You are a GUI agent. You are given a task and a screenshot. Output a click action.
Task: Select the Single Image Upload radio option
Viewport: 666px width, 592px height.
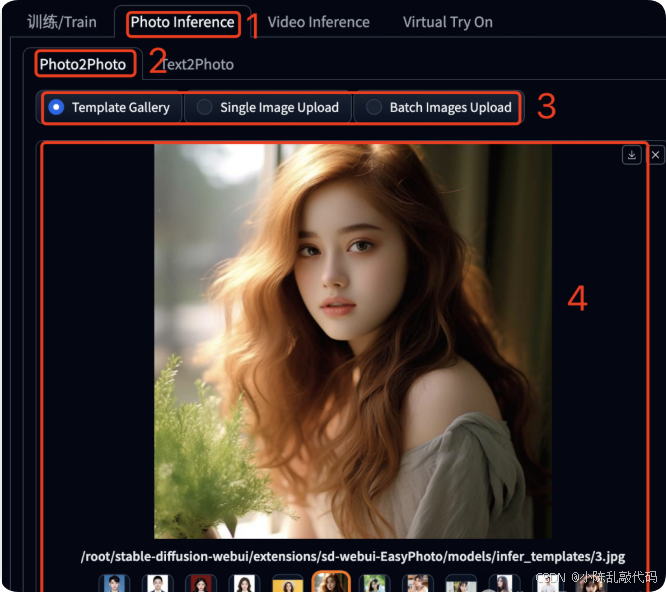pos(268,107)
